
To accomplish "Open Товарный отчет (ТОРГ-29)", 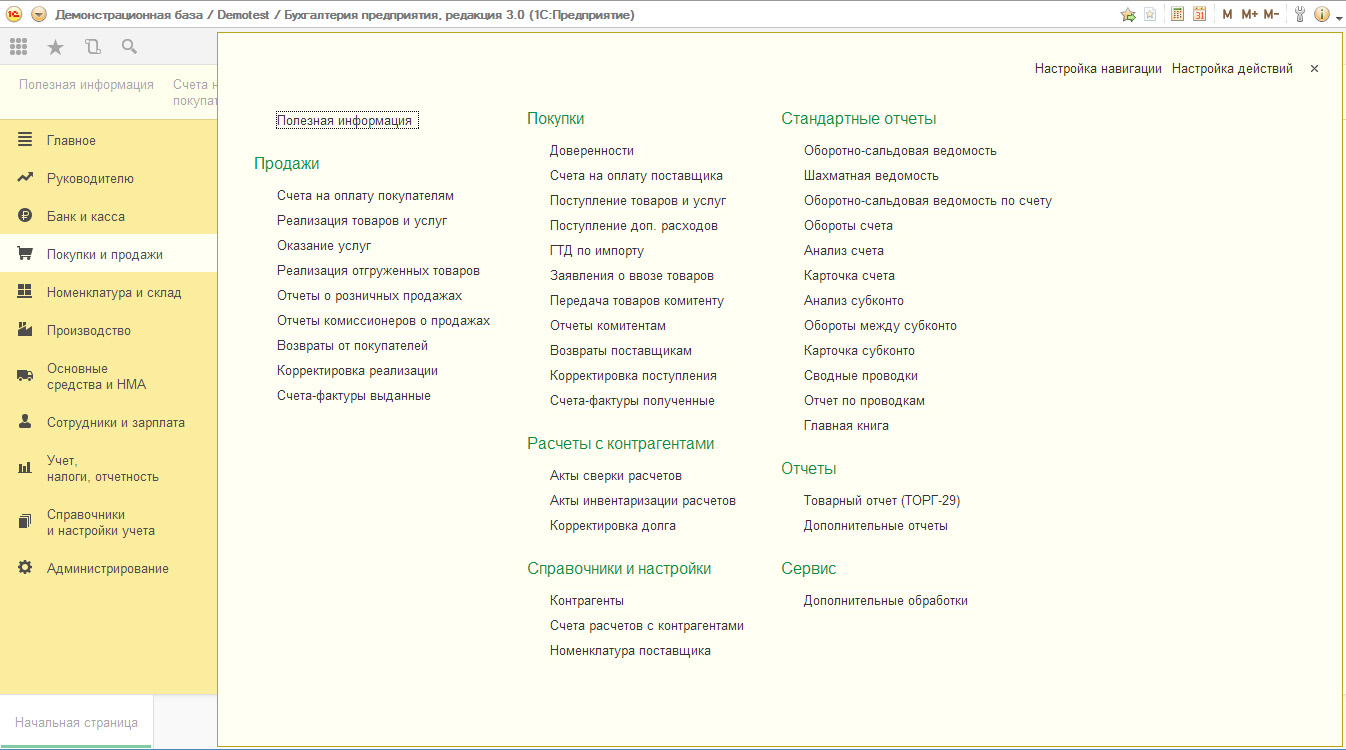I will coord(882,501).
